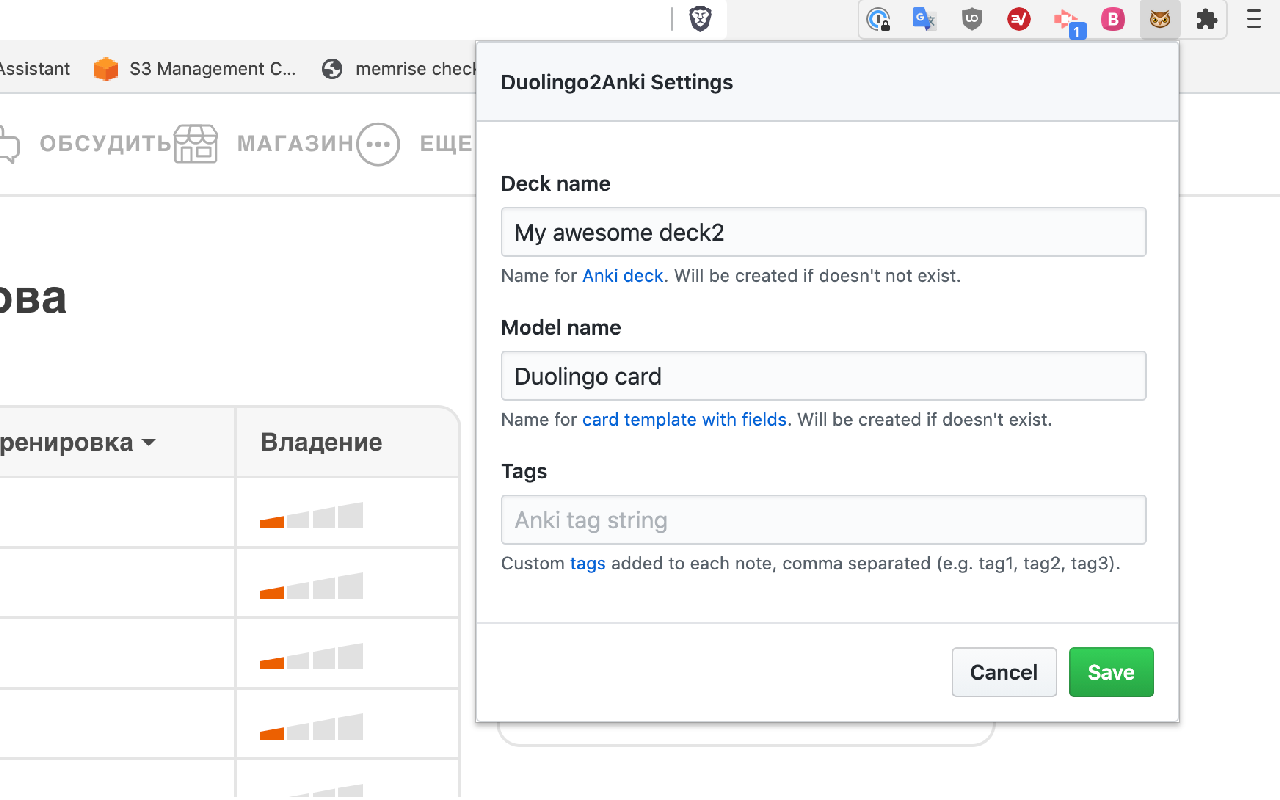Toggle the Duolingo2Anki owl extension icon

tap(1160, 19)
